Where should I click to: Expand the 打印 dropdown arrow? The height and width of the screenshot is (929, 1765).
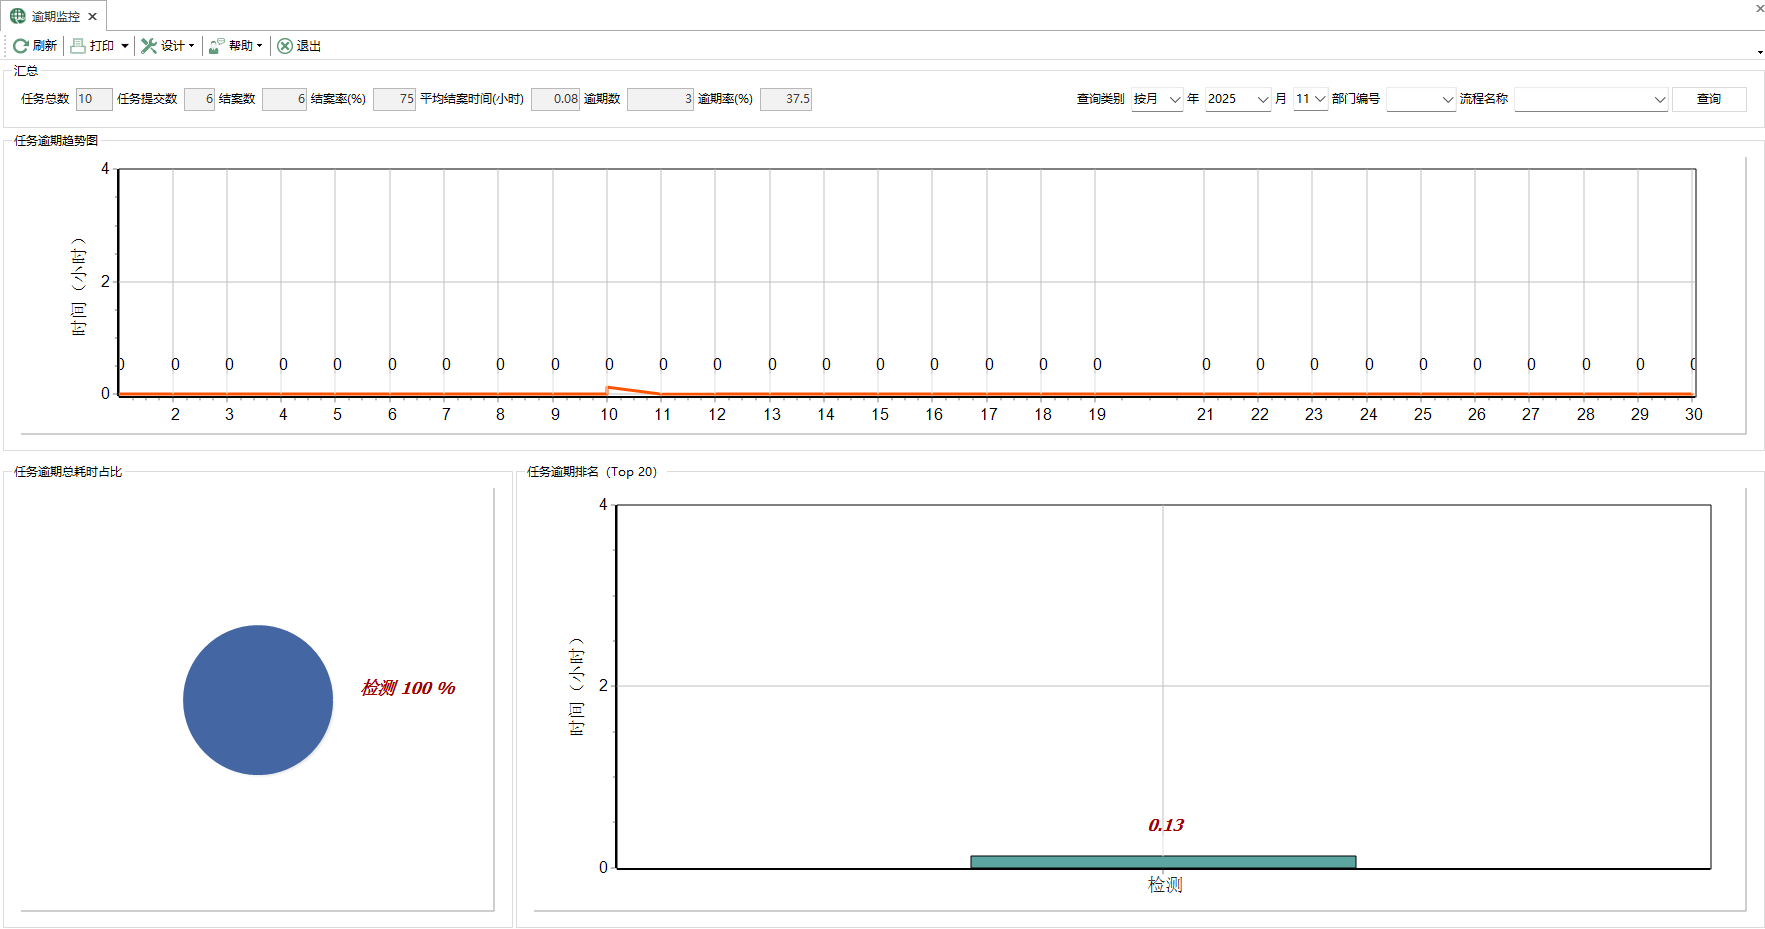pos(125,46)
